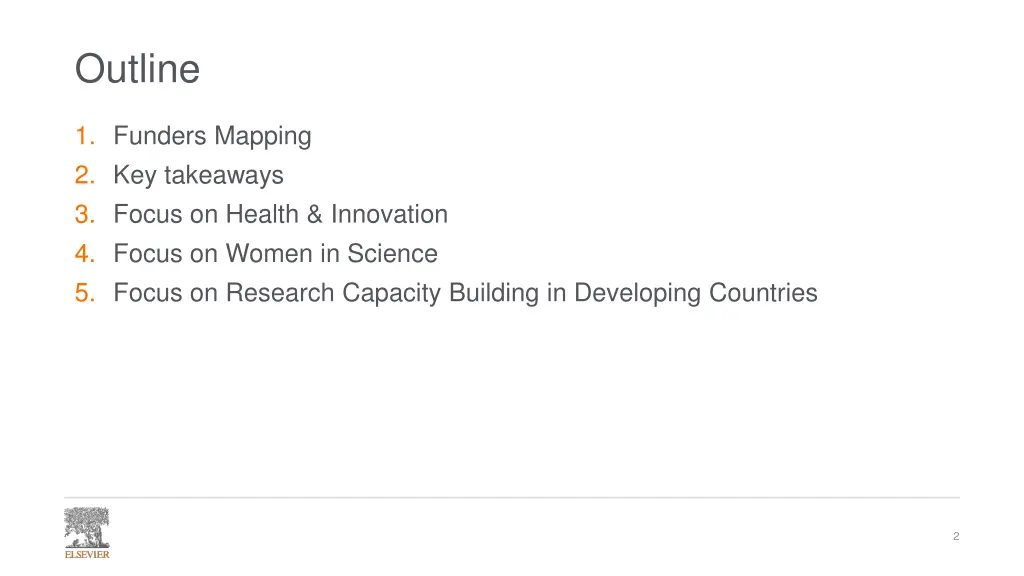Click the word Science in item four
This screenshot has width=1024, height=576.
[x=392, y=253]
